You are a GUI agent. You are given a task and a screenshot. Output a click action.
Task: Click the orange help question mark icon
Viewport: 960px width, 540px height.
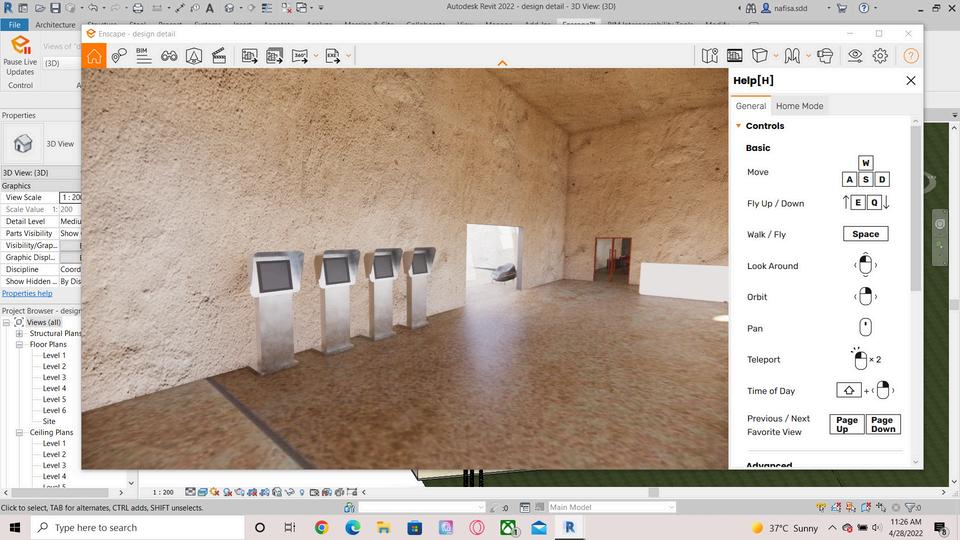[x=910, y=56]
